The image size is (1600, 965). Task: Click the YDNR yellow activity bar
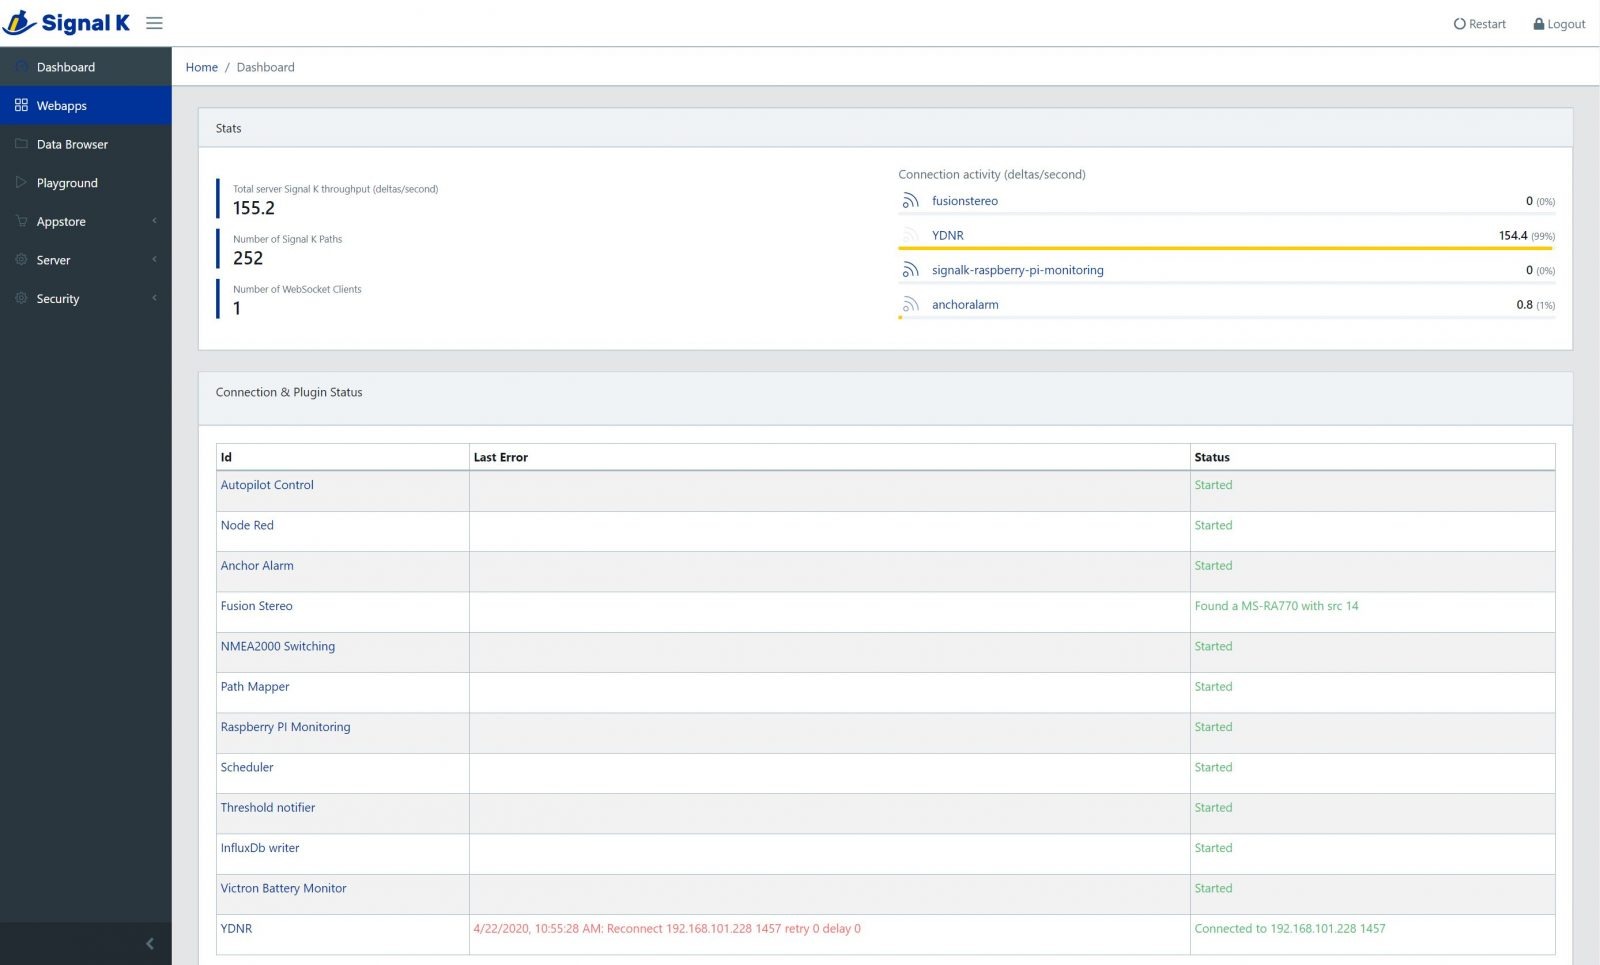pyautogui.click(x=1225, y=248)
